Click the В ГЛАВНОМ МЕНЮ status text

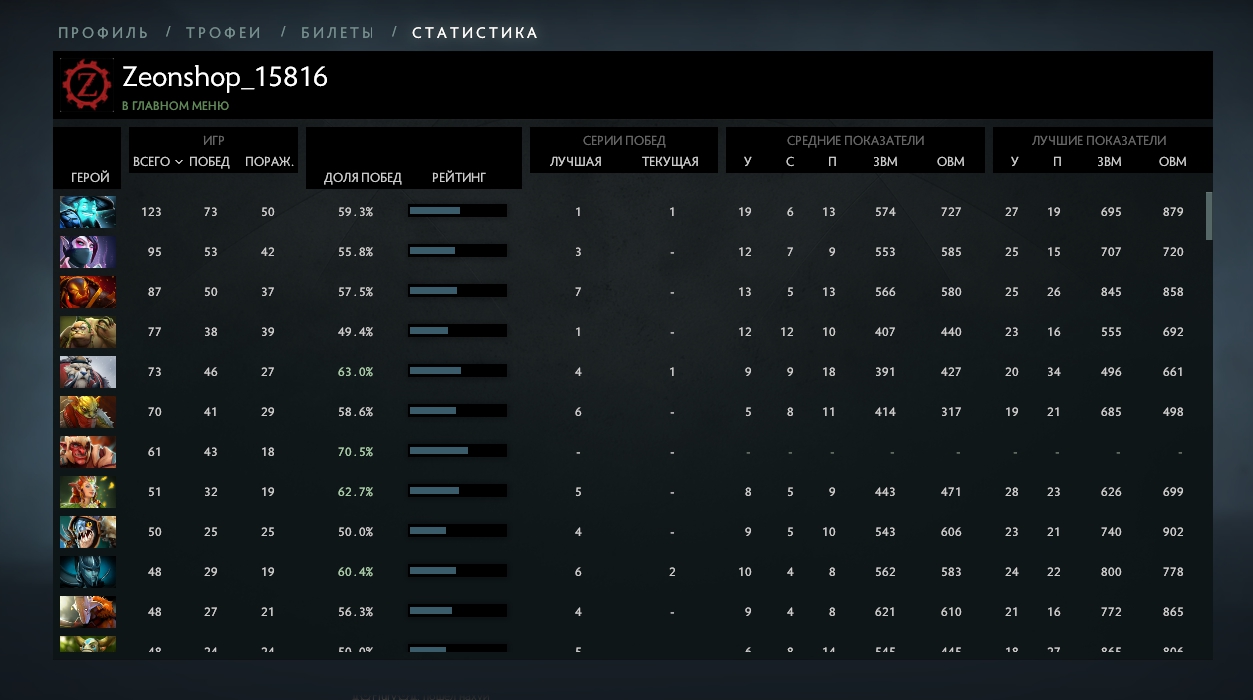point(175,106)
